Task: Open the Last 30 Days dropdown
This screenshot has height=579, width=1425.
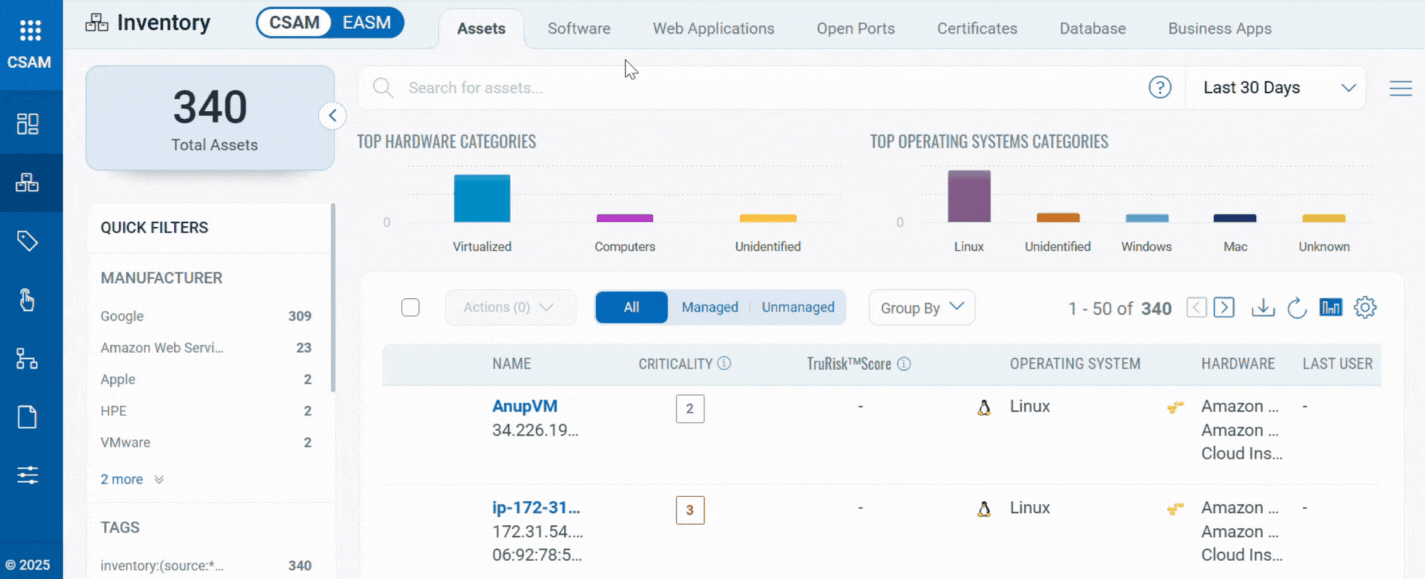Action: pos(1276,88)
